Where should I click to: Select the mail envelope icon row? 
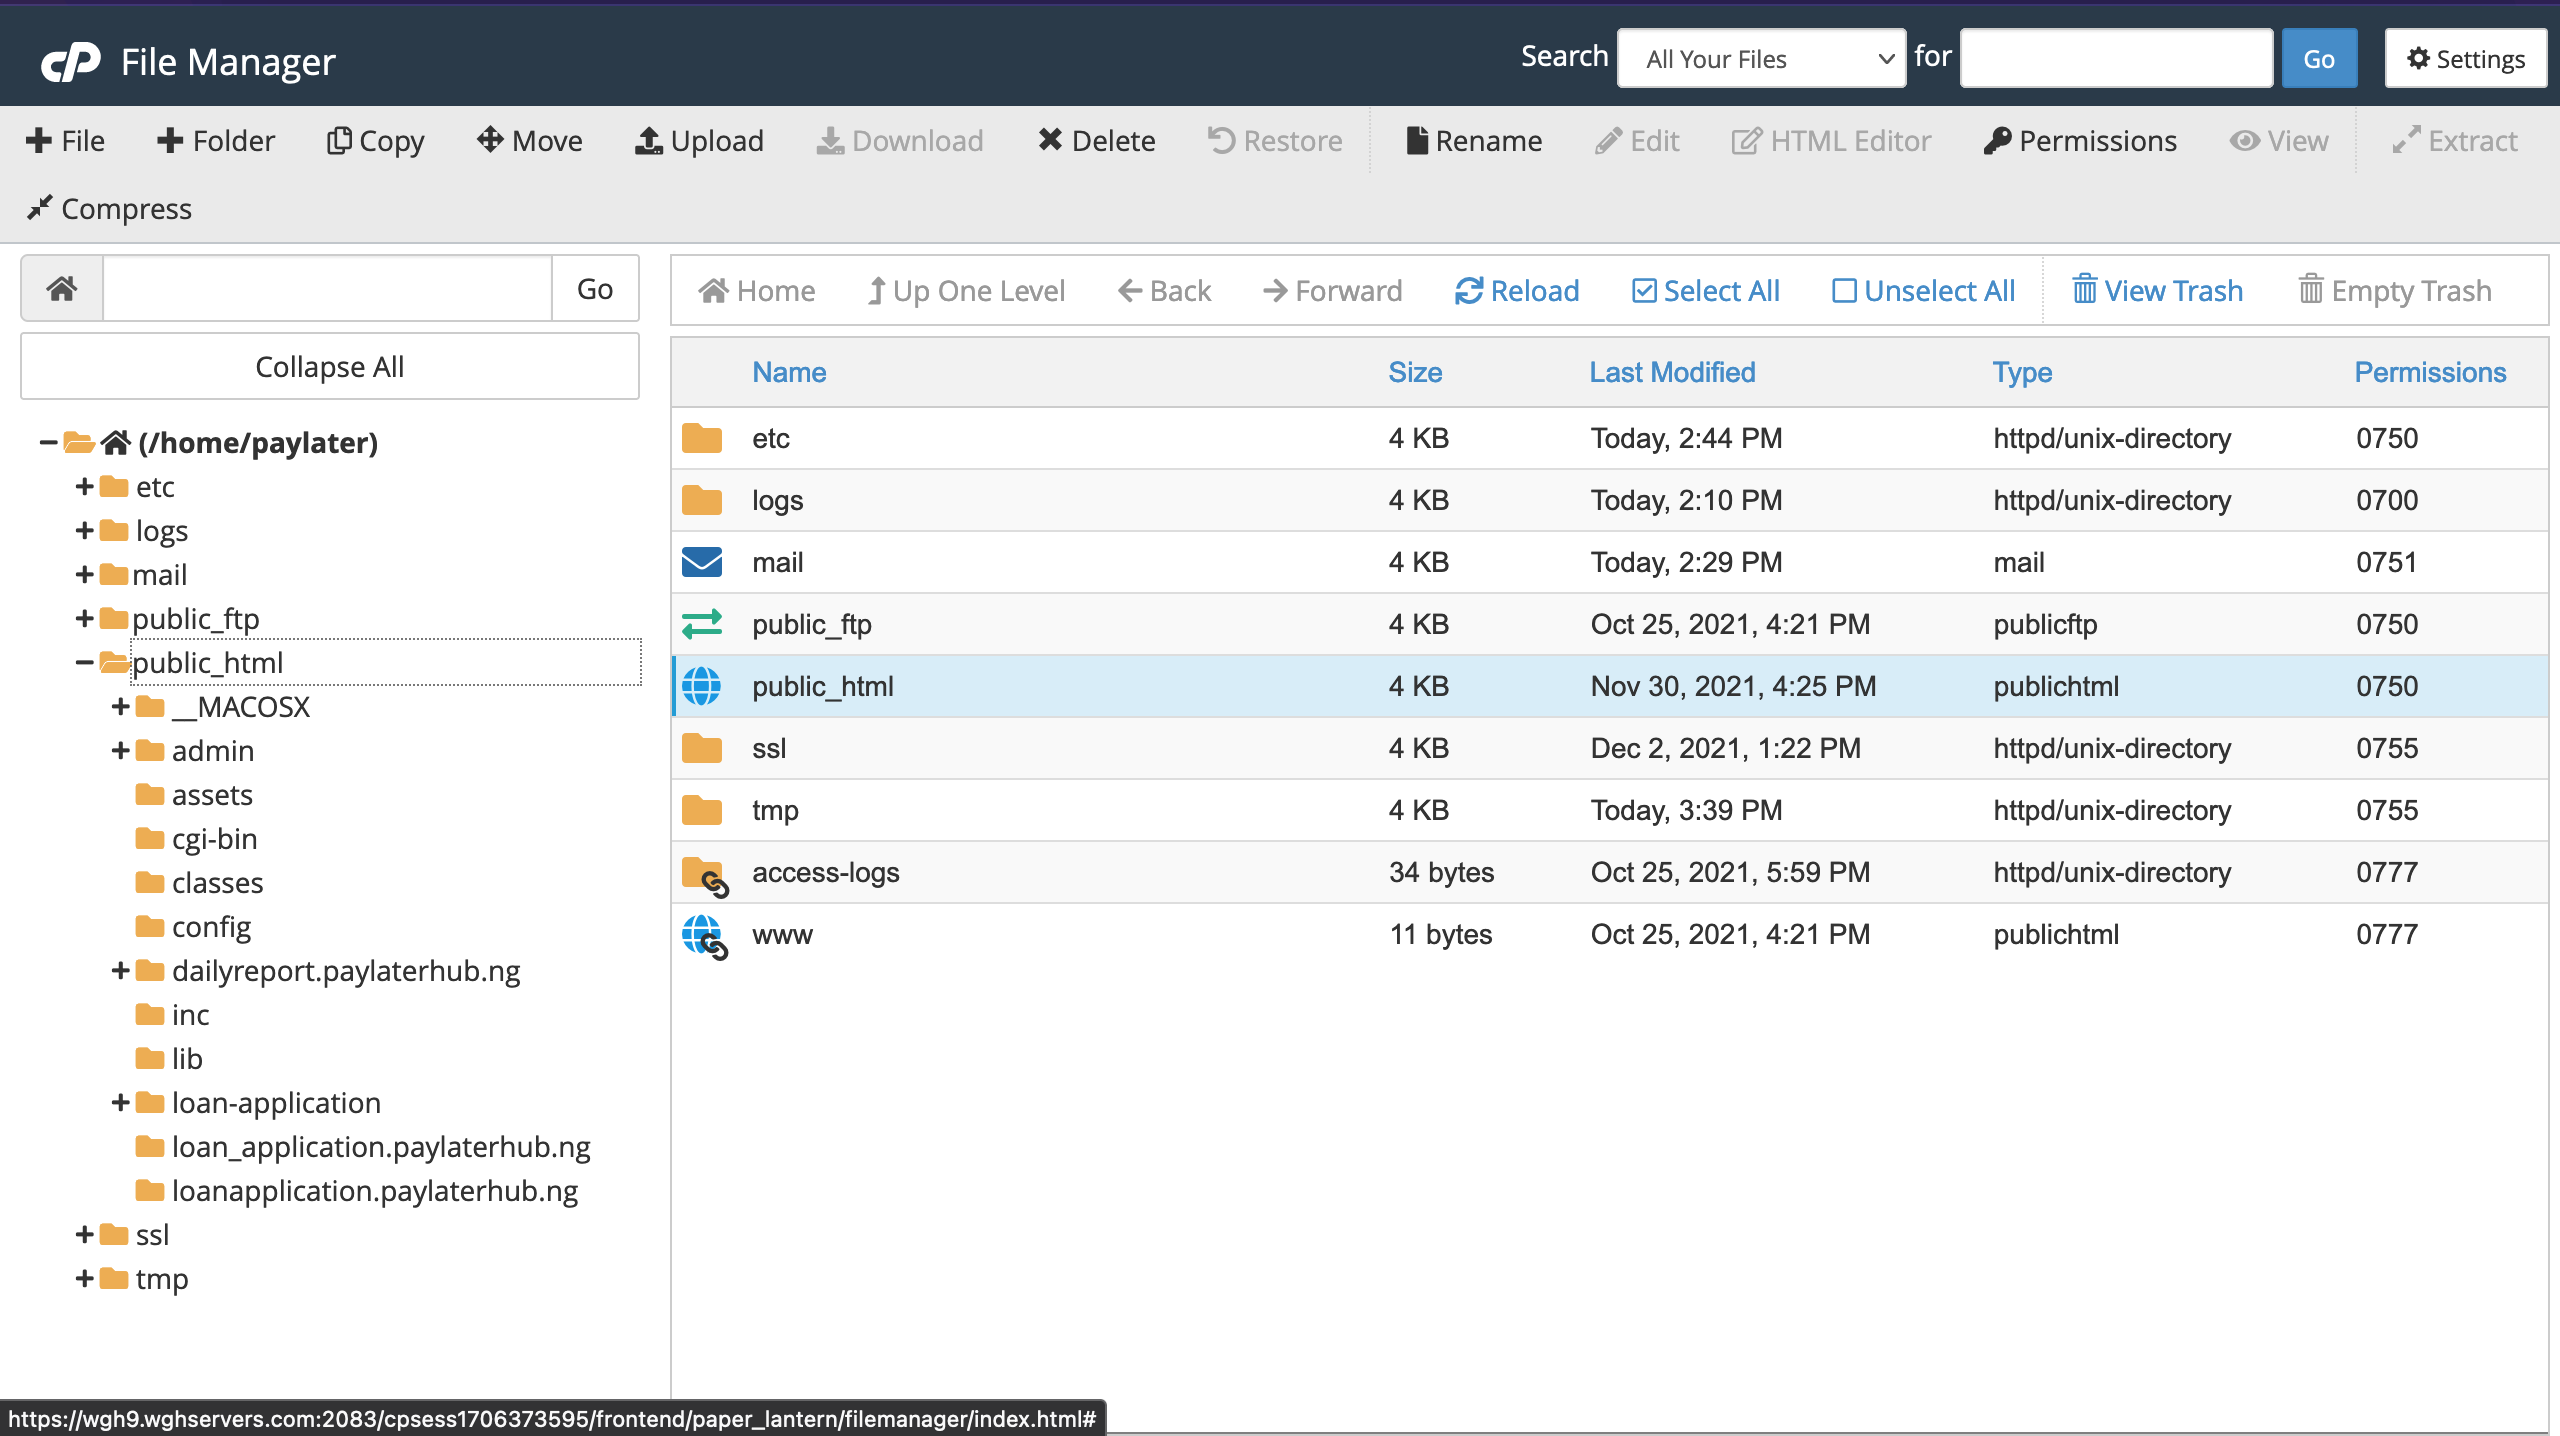[702, 562]
